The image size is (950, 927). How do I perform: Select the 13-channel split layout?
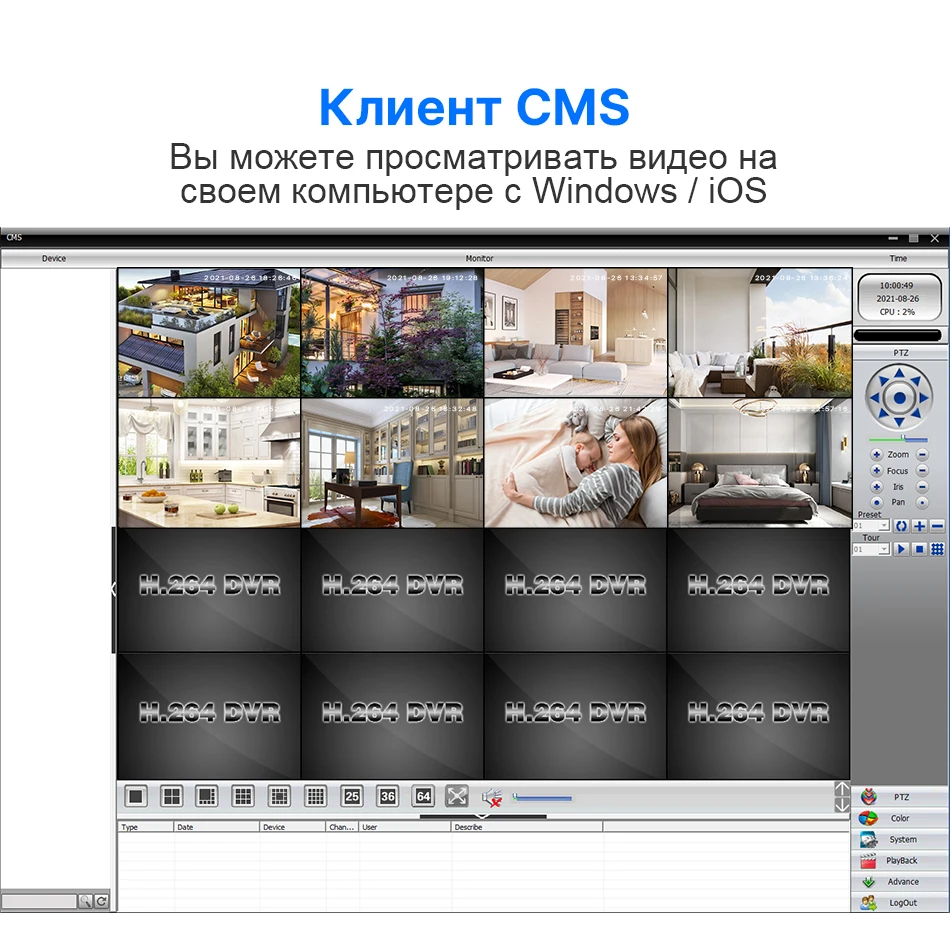[279, 796]
